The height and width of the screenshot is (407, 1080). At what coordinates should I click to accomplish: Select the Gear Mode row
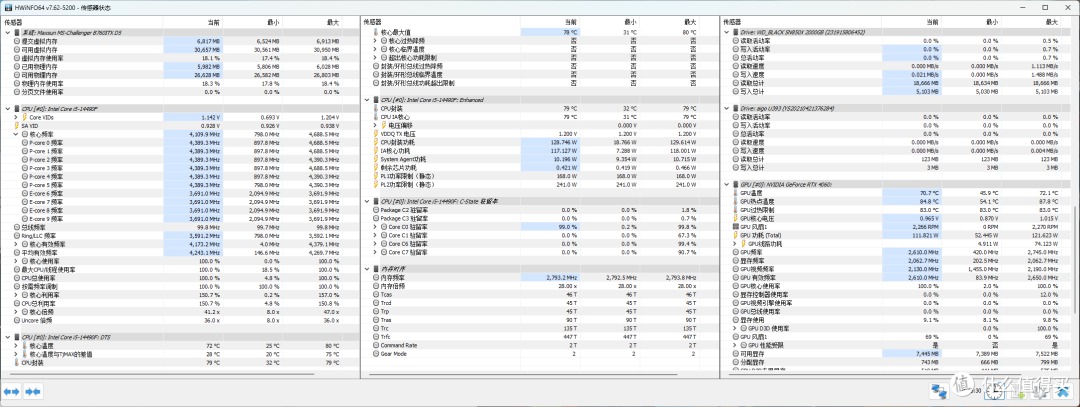[539, 353]
